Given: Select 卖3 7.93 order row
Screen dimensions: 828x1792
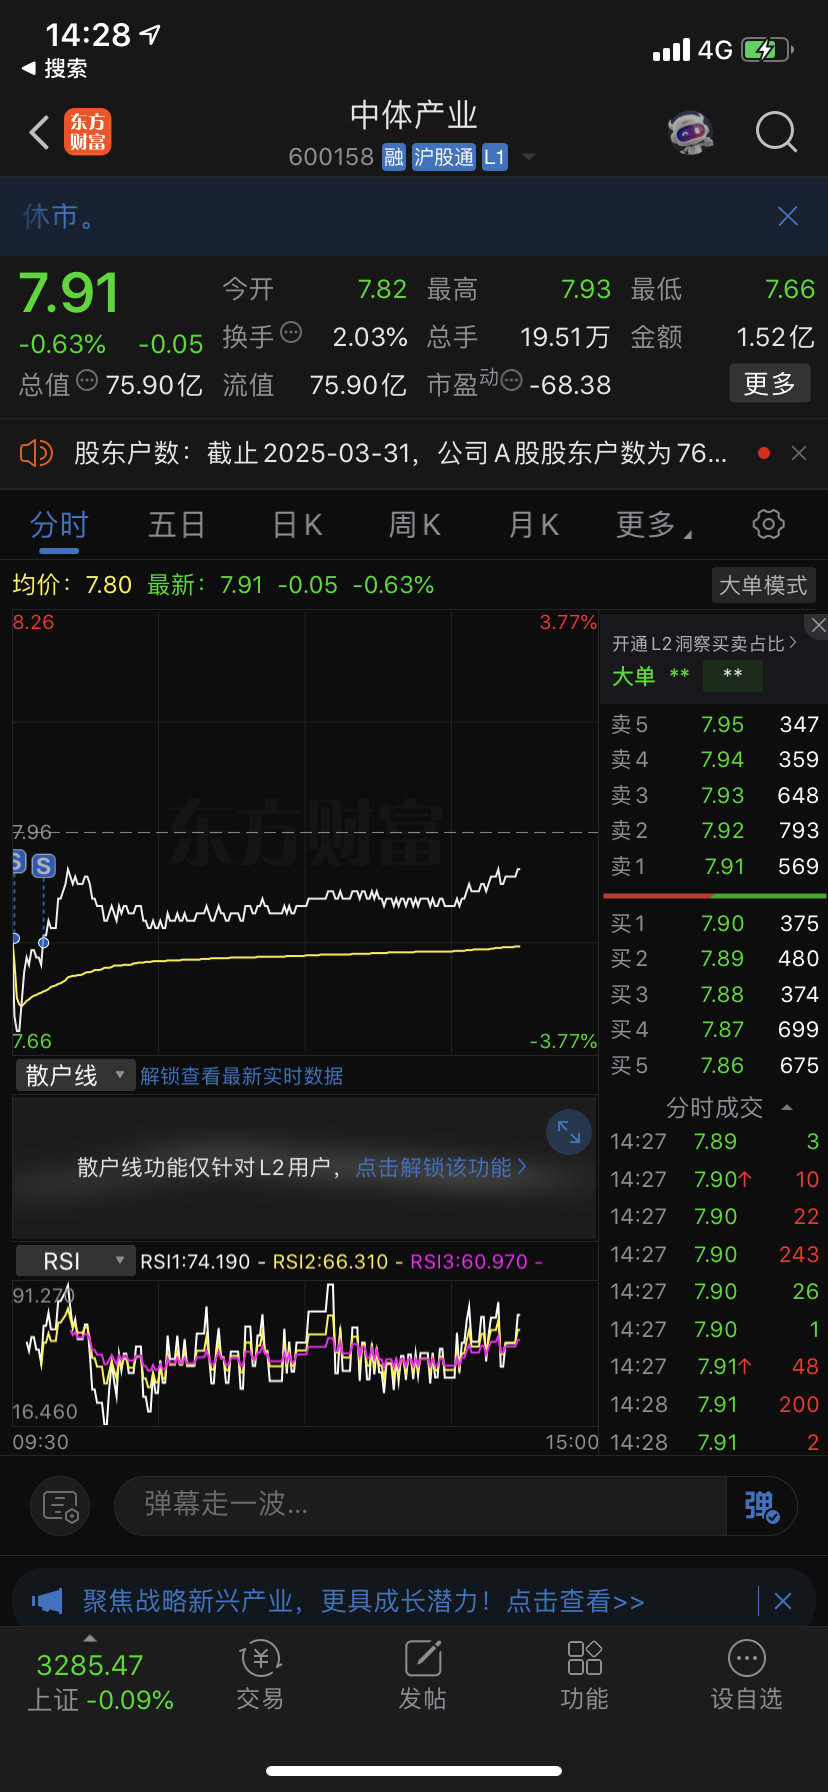Looking at the screenshot, I should (714, 795).
